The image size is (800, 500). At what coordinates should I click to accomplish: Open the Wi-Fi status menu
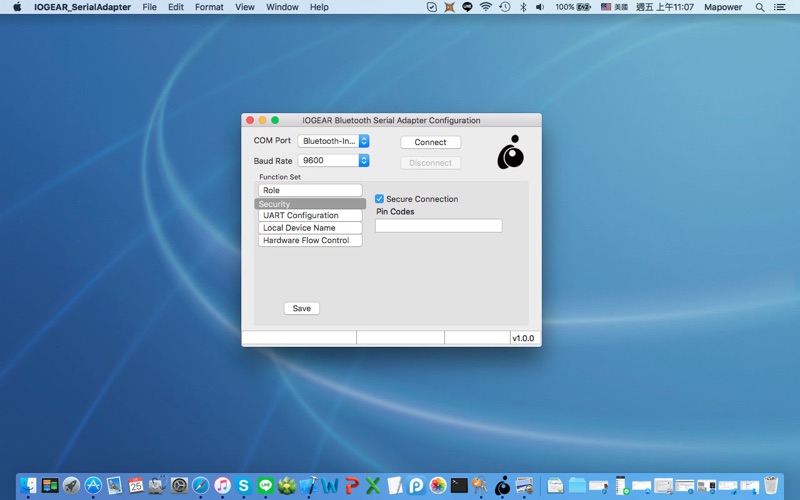point(486,7)
